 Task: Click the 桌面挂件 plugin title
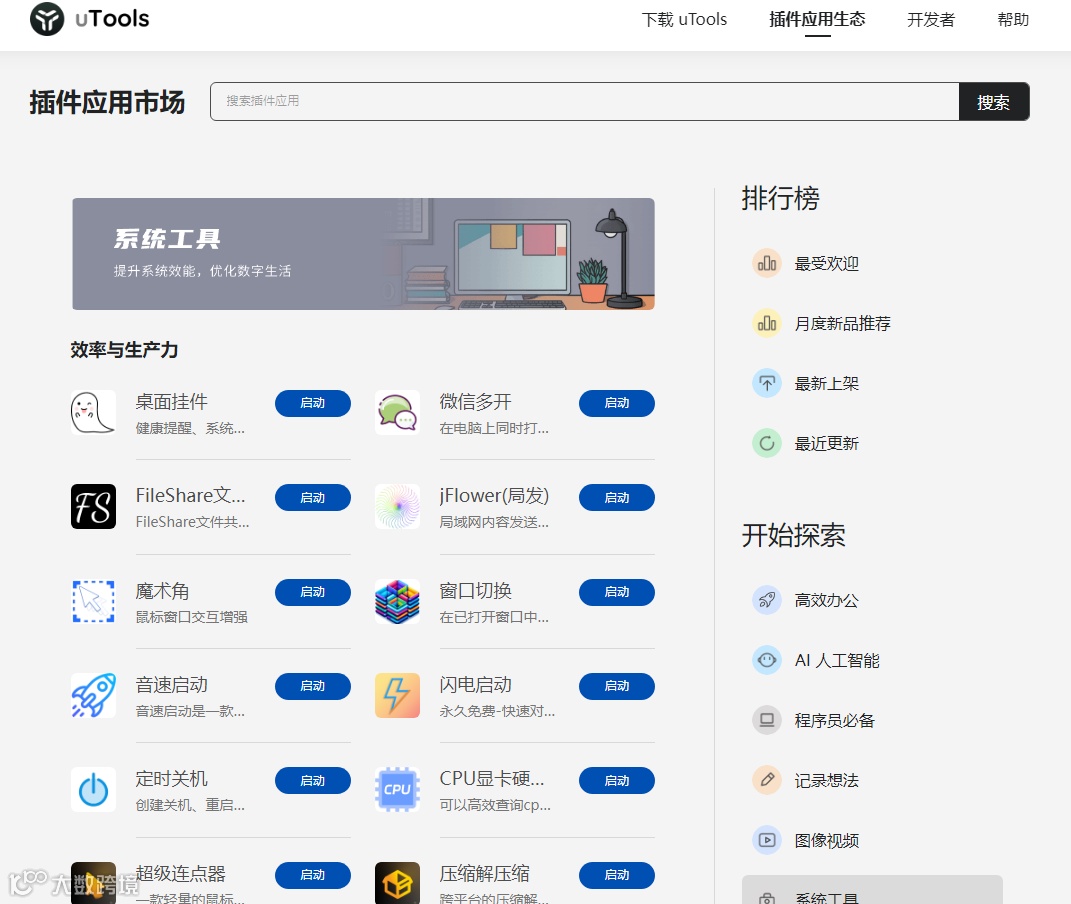171,401
